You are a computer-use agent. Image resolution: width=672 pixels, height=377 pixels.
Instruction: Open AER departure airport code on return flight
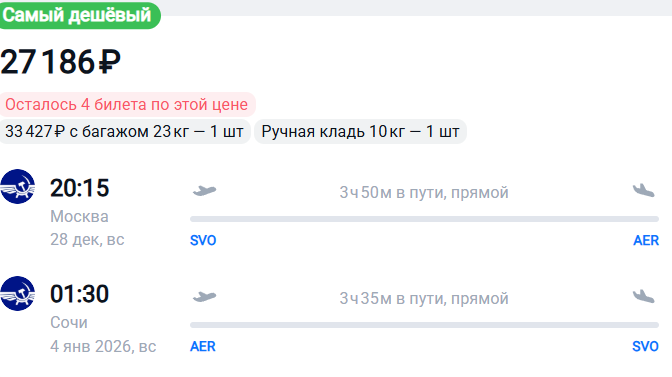[203, 346]
